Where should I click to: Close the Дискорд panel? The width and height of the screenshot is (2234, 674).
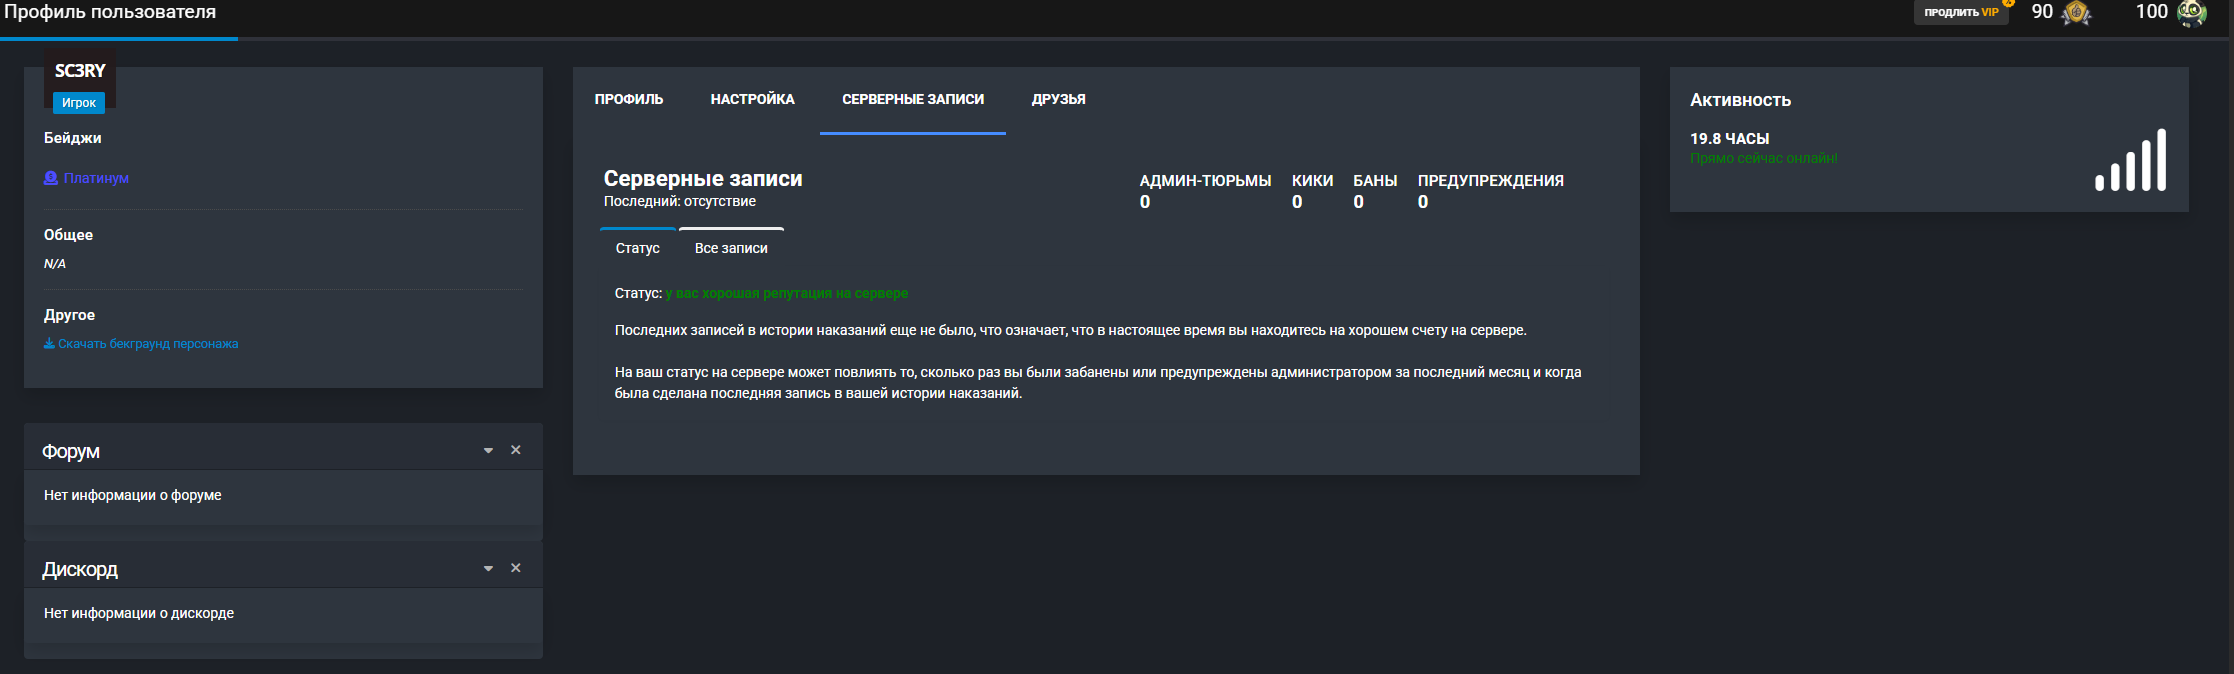(x=516, y=568)
